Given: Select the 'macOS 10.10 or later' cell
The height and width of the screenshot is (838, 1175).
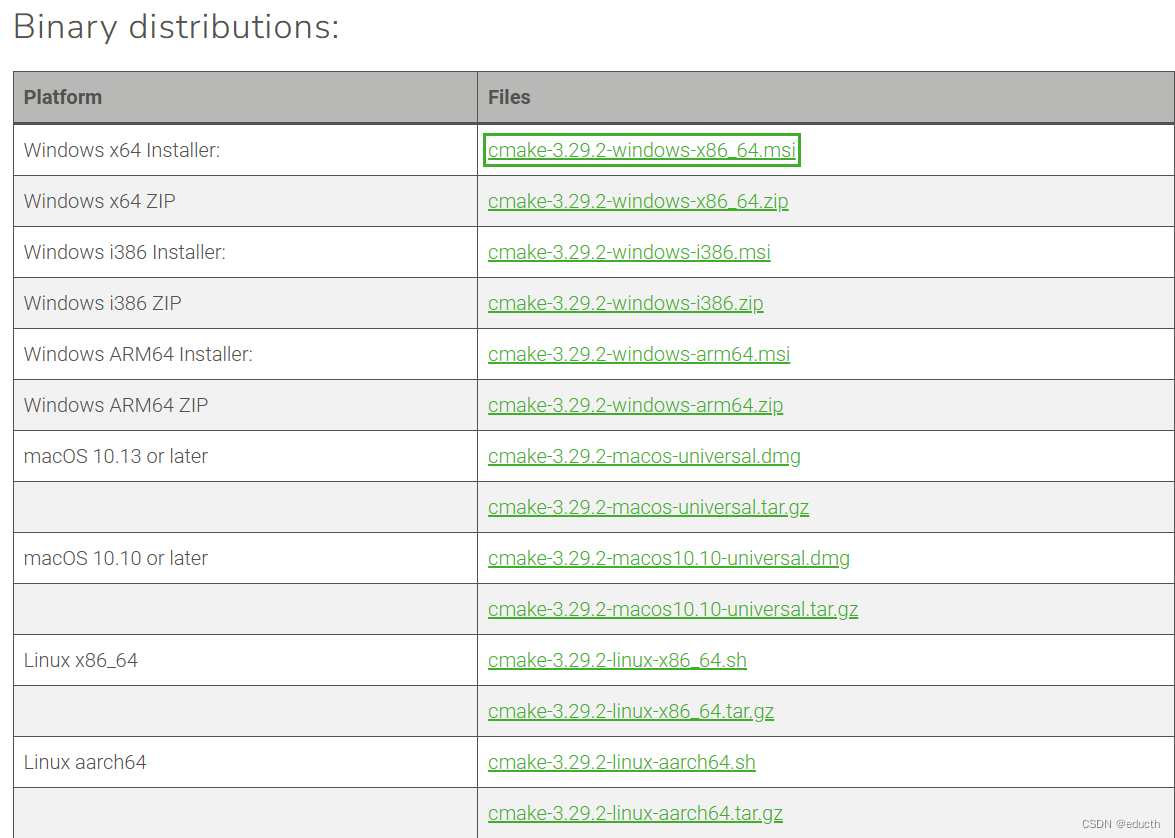Looking at the screenshot, I should coord(245,558).
